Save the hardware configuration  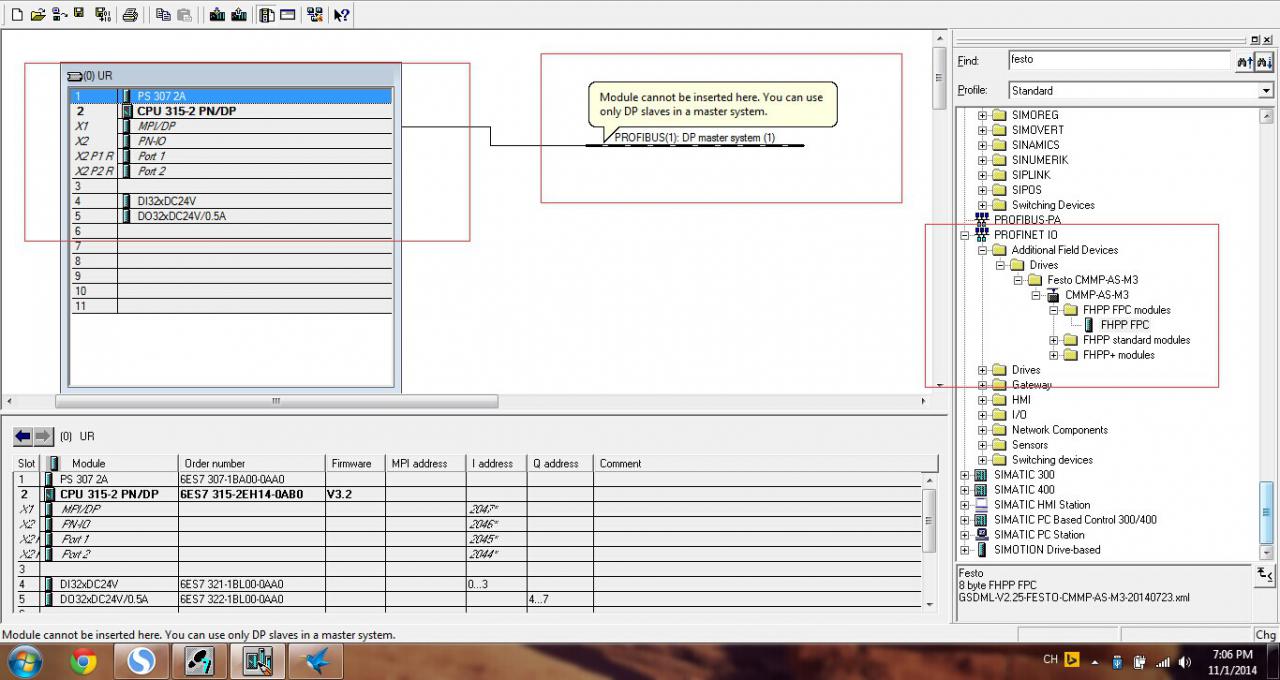(79, 15)
